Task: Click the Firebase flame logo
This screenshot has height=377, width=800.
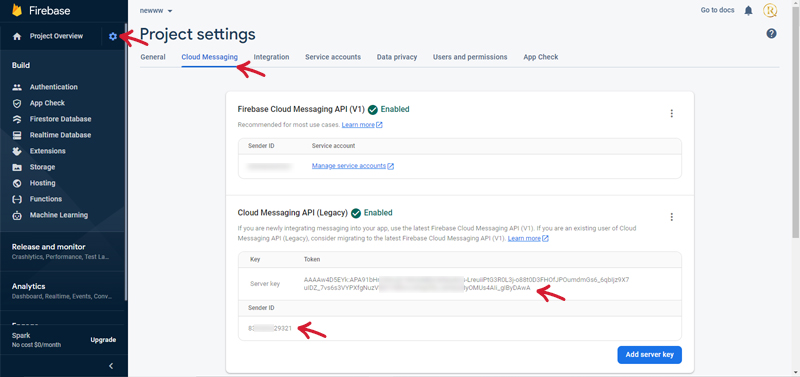Action: pos(17,10)
